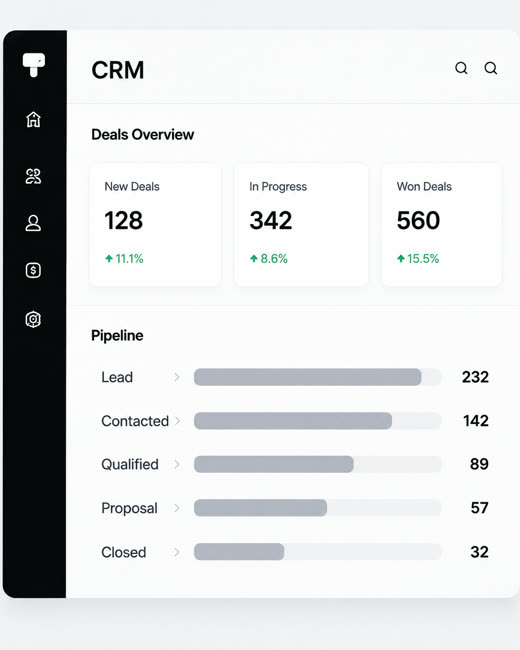Open the team members icon in the sidebar
Screen dimensions: 520x650
click(33, 176)
